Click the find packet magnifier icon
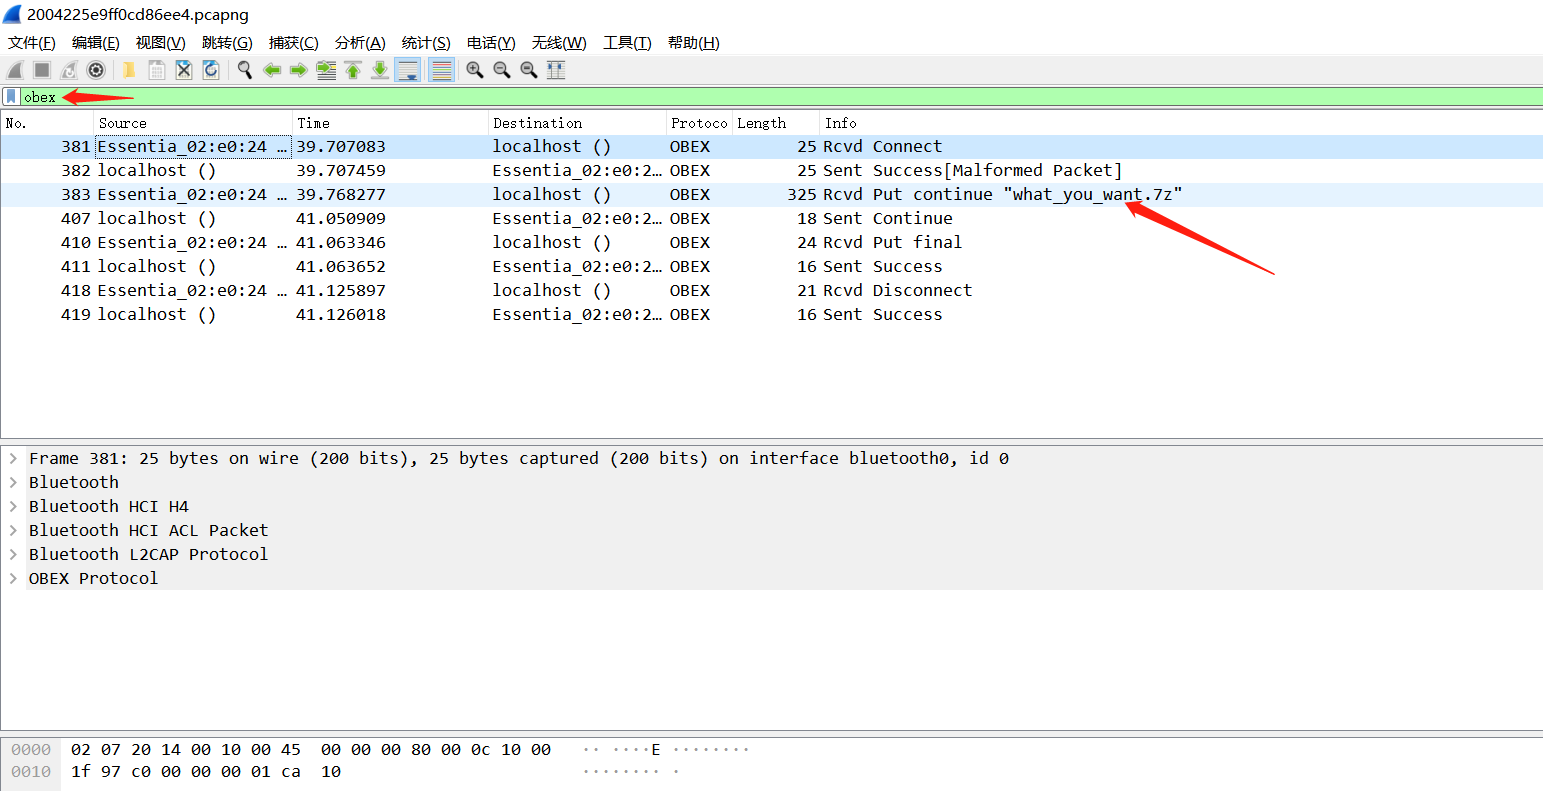This screenshot has width=1543, height=791. tap(243, 70)
